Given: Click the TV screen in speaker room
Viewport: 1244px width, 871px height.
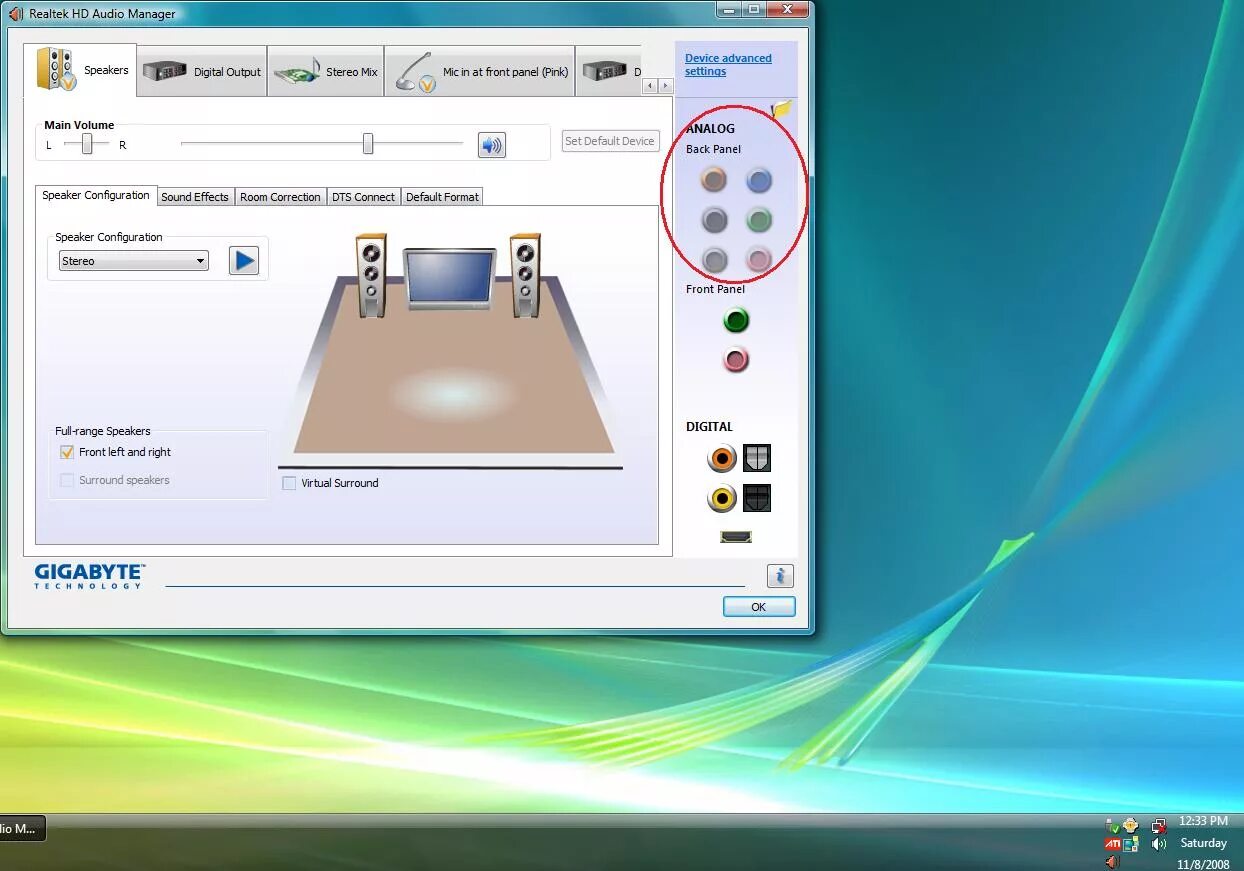Looking at the screenshot, I should point(449,277).
